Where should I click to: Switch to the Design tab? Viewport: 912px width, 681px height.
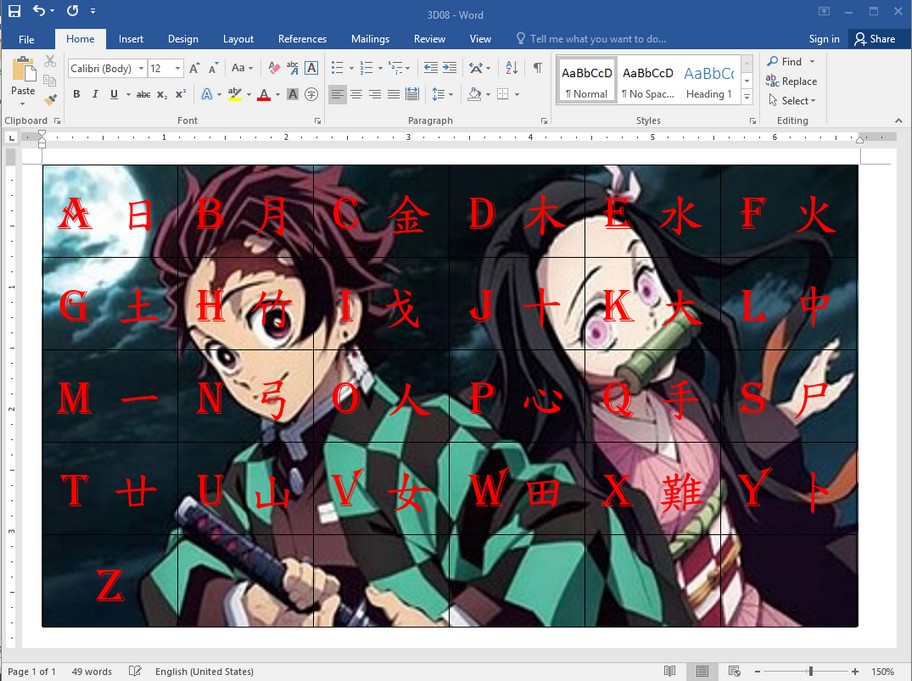coord(183,39)
